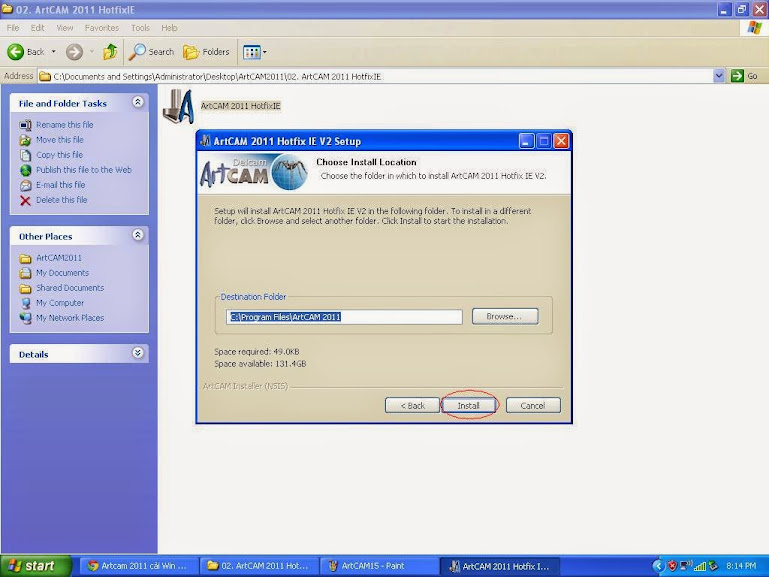Click the Explorer title bar folder icon
This screenshot has height=577, width=769.
(x=7, y=9)
